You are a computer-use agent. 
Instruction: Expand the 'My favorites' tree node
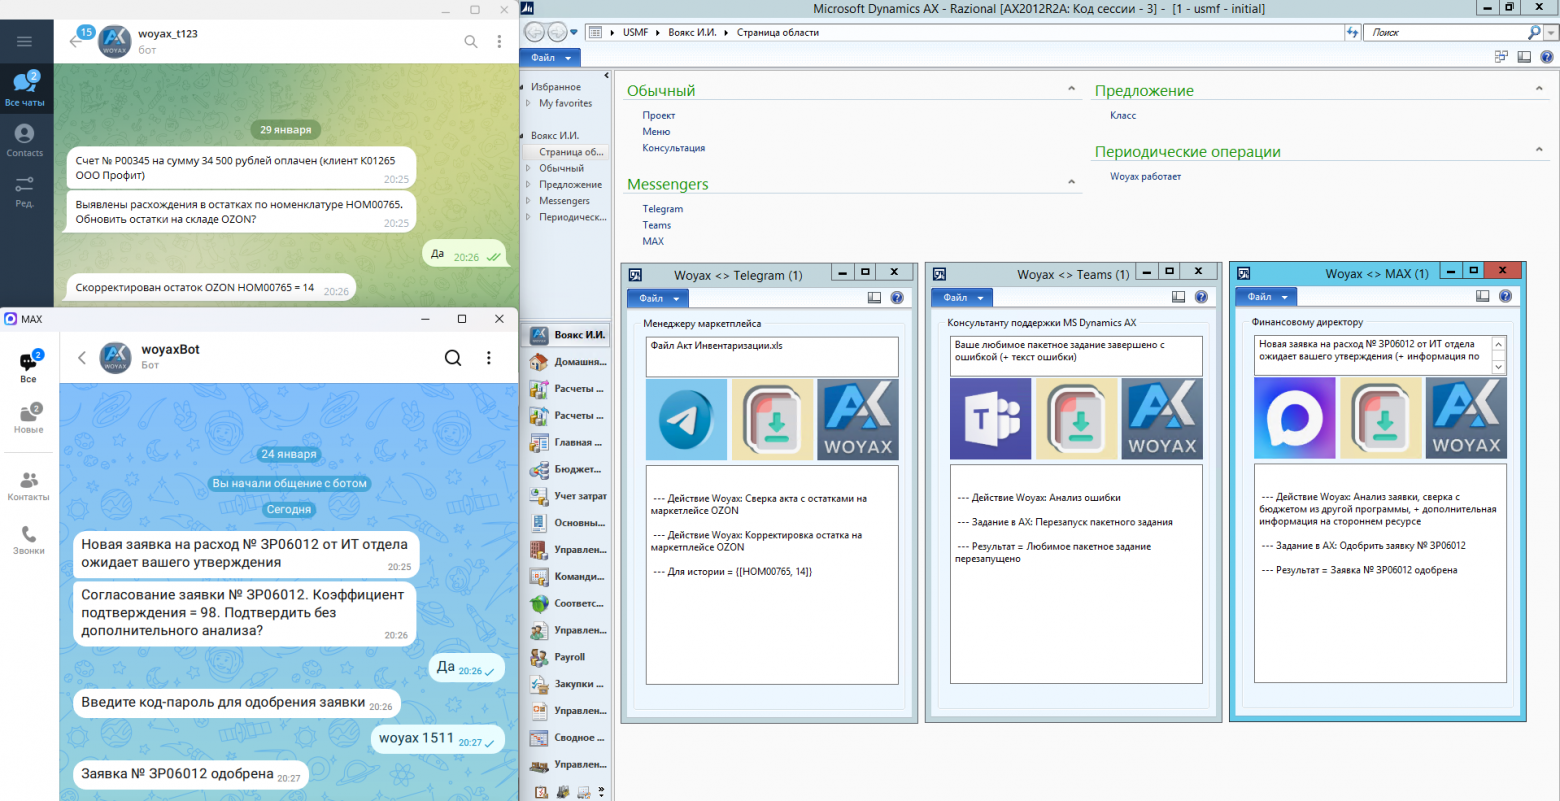click(529, 103)
